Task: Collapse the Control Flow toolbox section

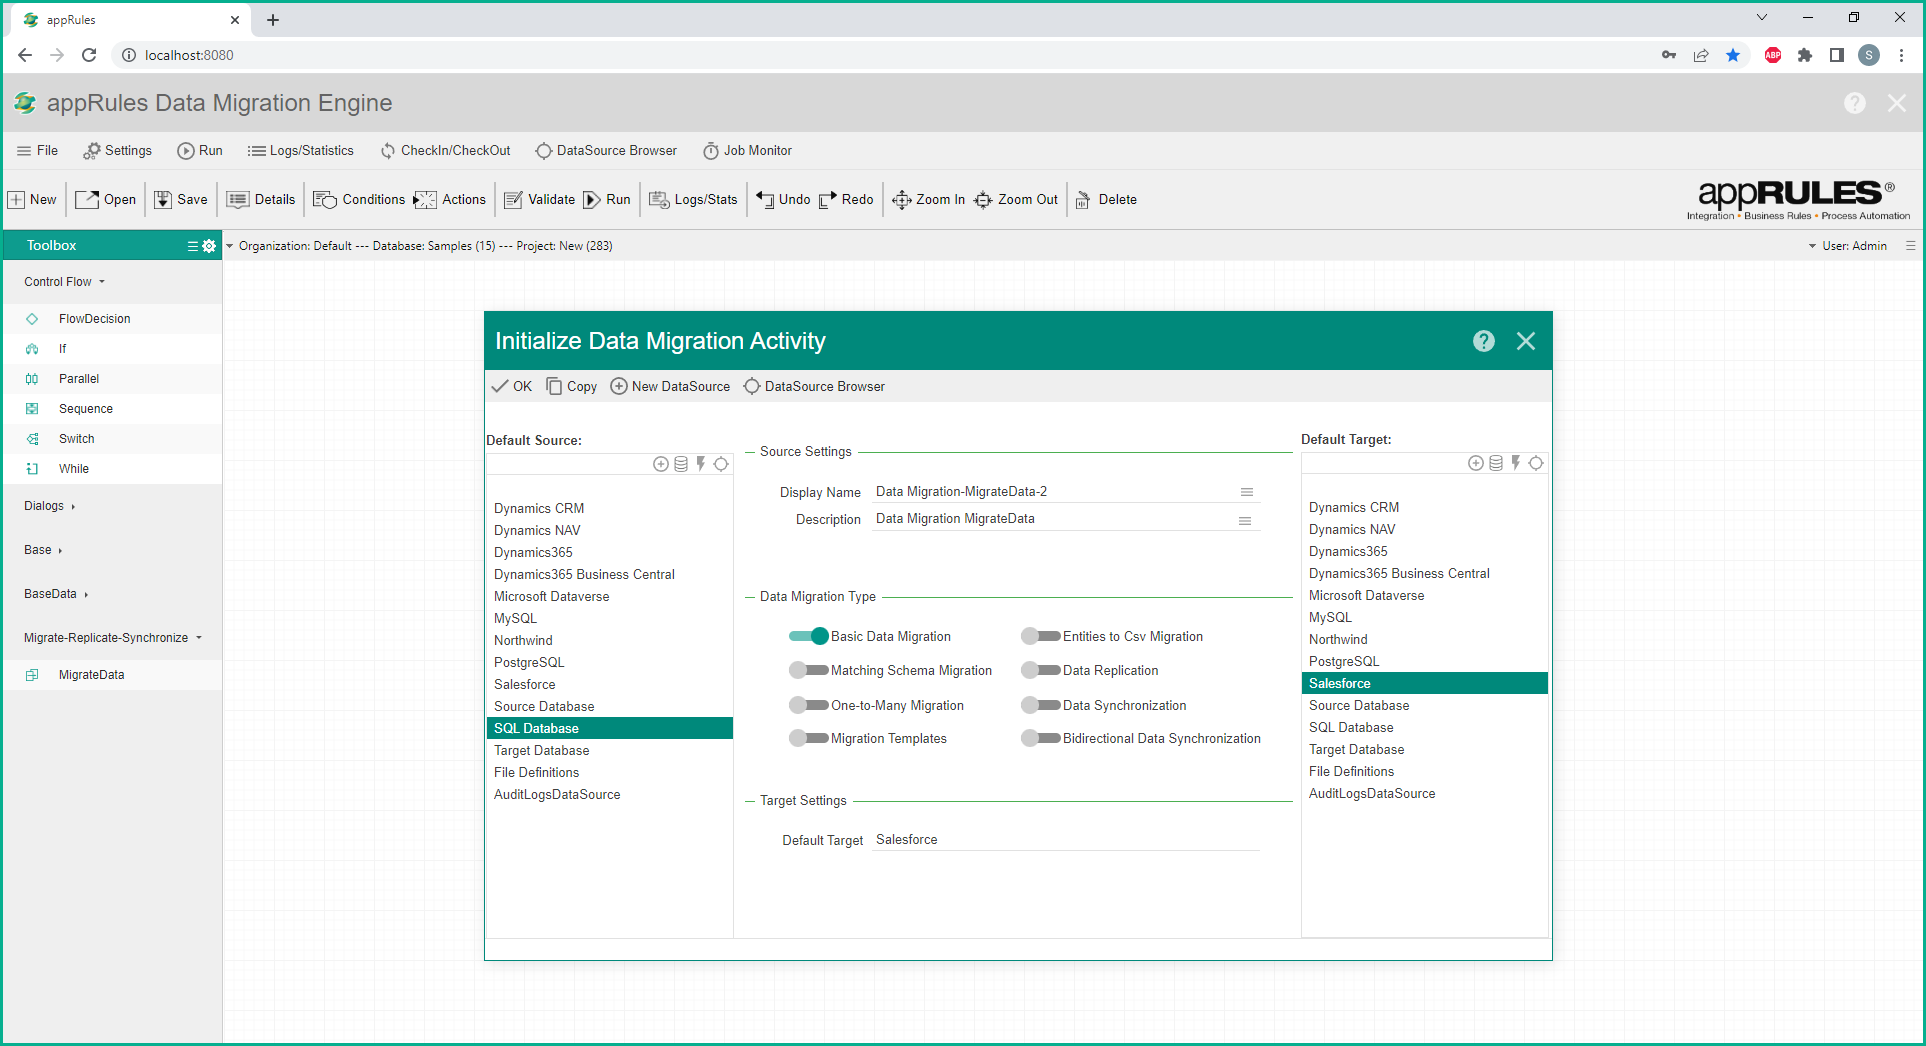Action: pos(64,282)
